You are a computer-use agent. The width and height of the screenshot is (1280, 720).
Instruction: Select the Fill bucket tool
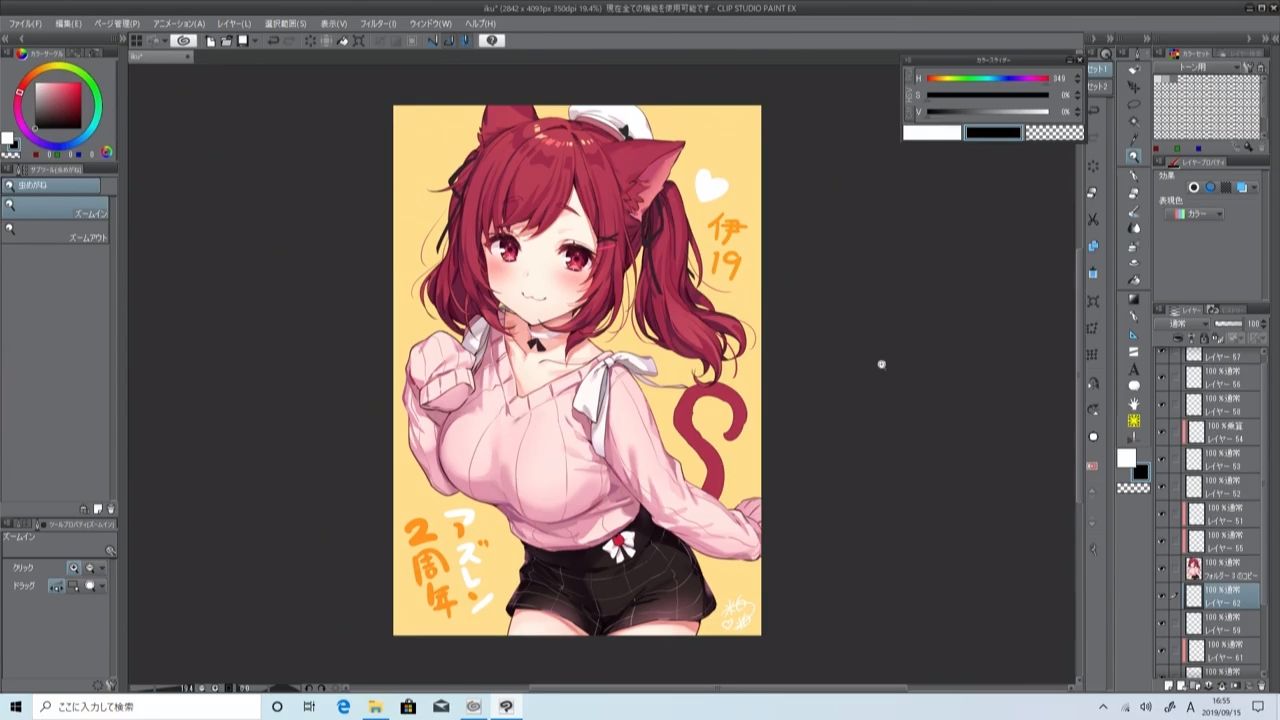point(1134,281)
